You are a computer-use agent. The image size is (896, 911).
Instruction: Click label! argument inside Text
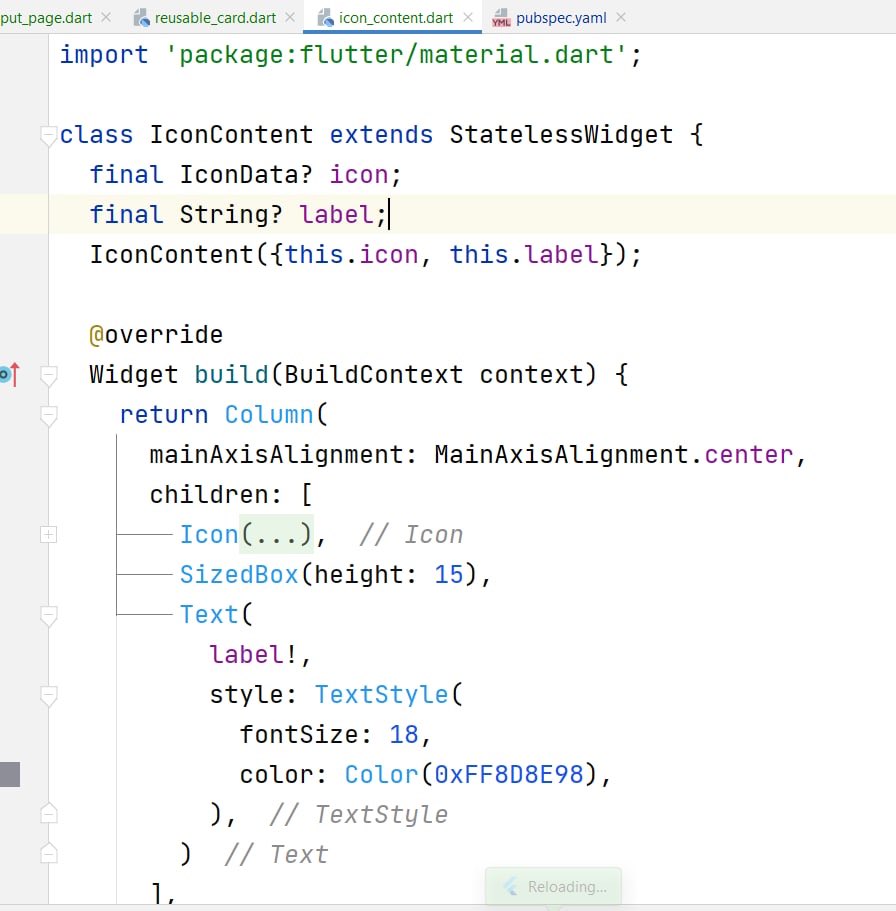tap(254, 655)
